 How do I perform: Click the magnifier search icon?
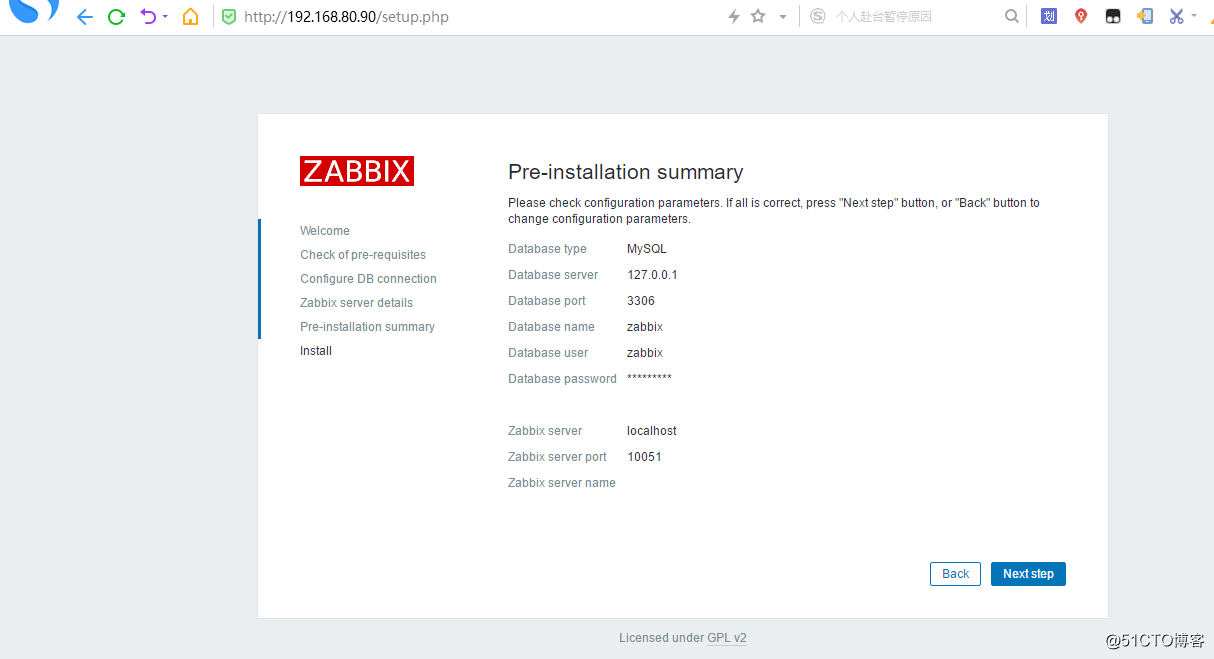(1012, 16)
